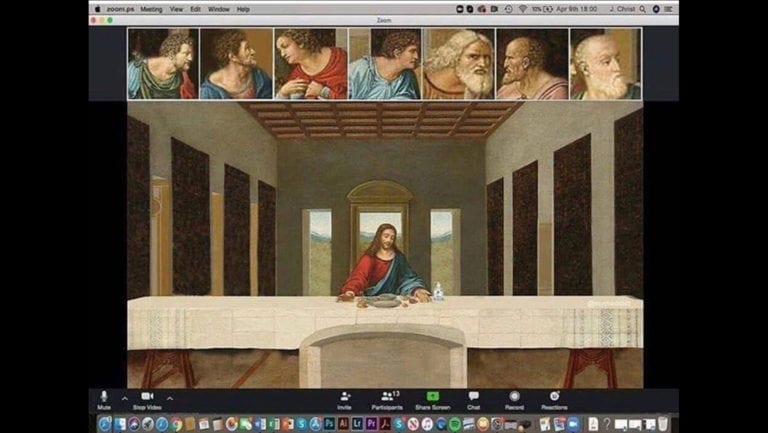The image size is (768, 433).
Task: Open Microsoft Word in the Dock
Action: (x=261, y=424)
